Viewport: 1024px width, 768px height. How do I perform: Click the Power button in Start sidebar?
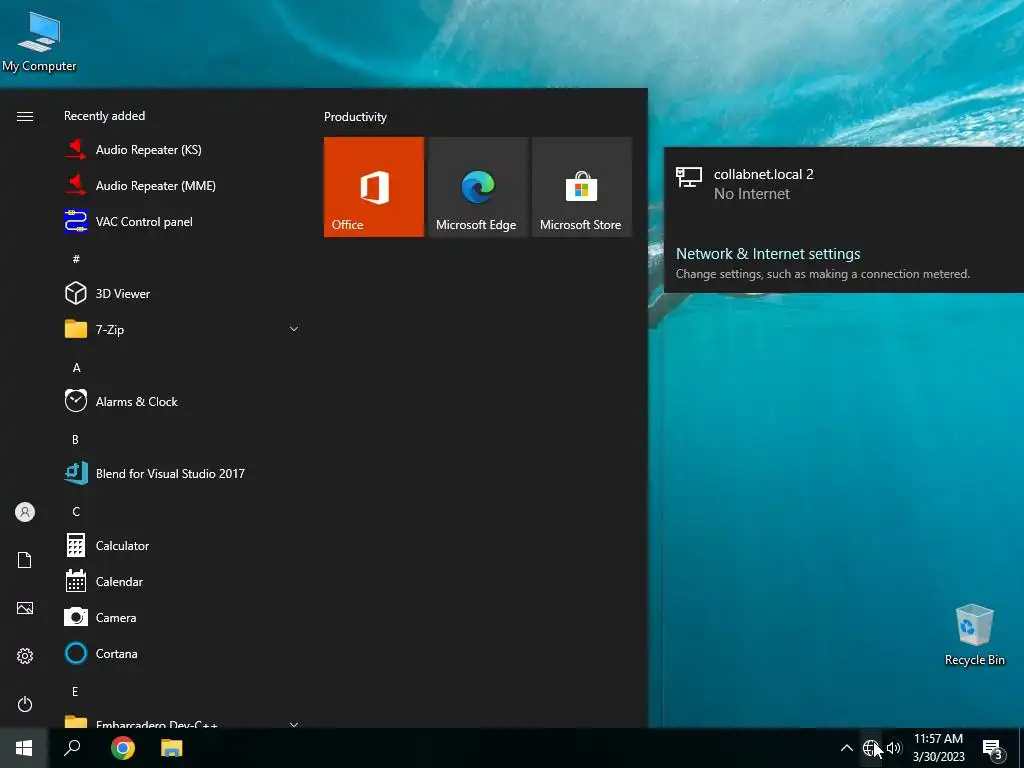pyautogui.click(x=25, y=704)
